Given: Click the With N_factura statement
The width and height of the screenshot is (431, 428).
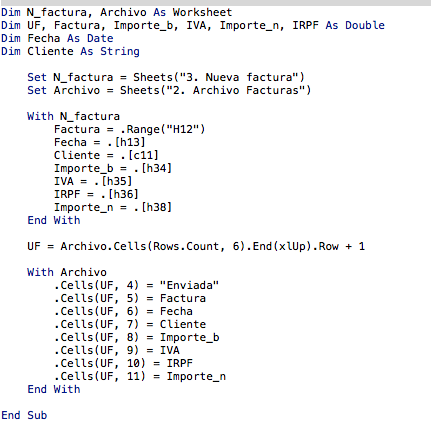Looking at the screenshot, I should coord(73,116).
